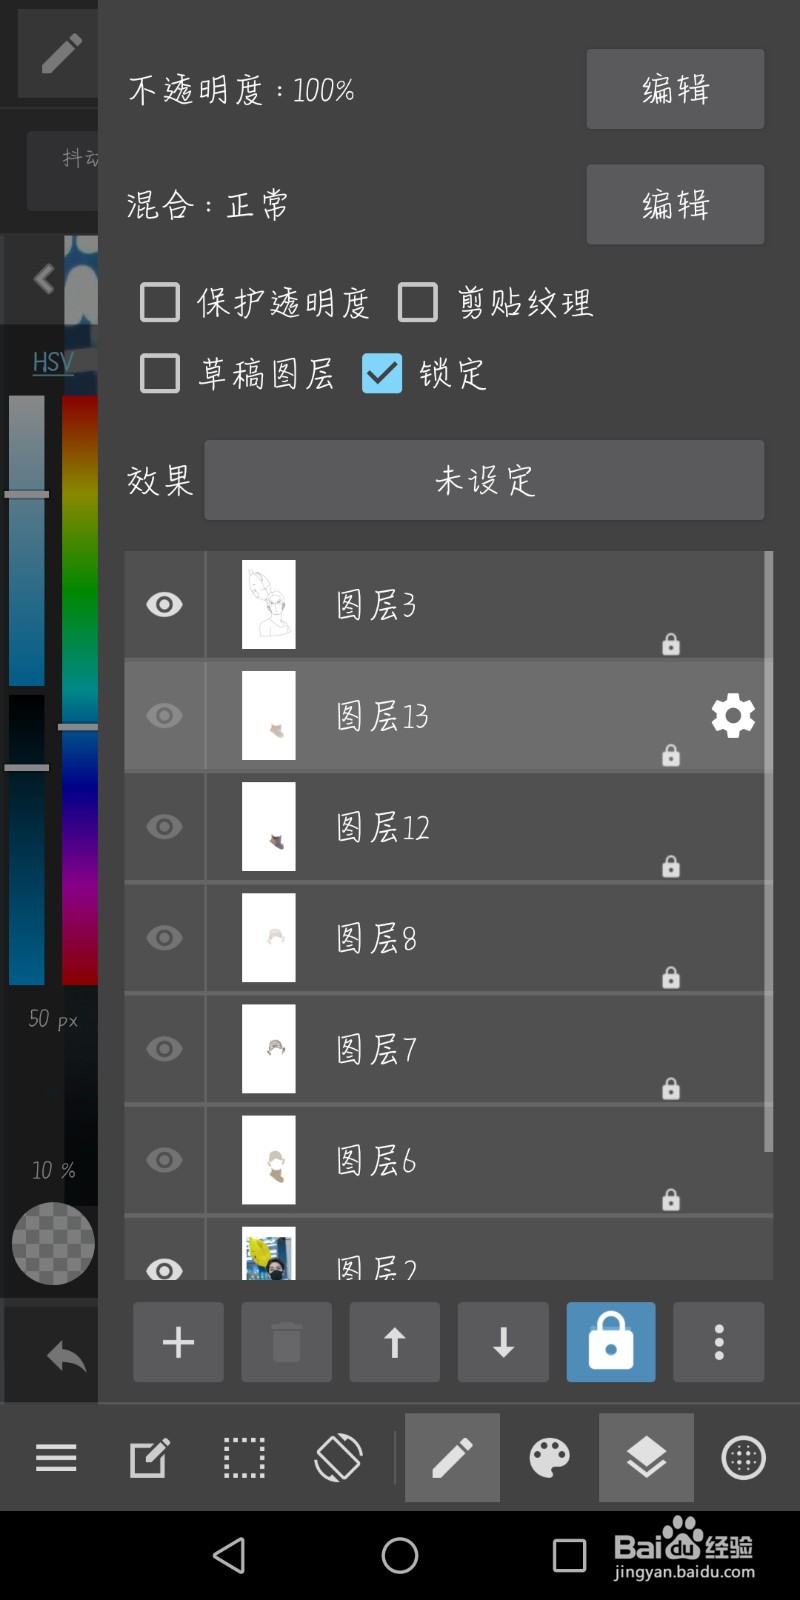Open the 未设定 effect selector
This screenshot has height=1600, width=800.
coord(484,480)
